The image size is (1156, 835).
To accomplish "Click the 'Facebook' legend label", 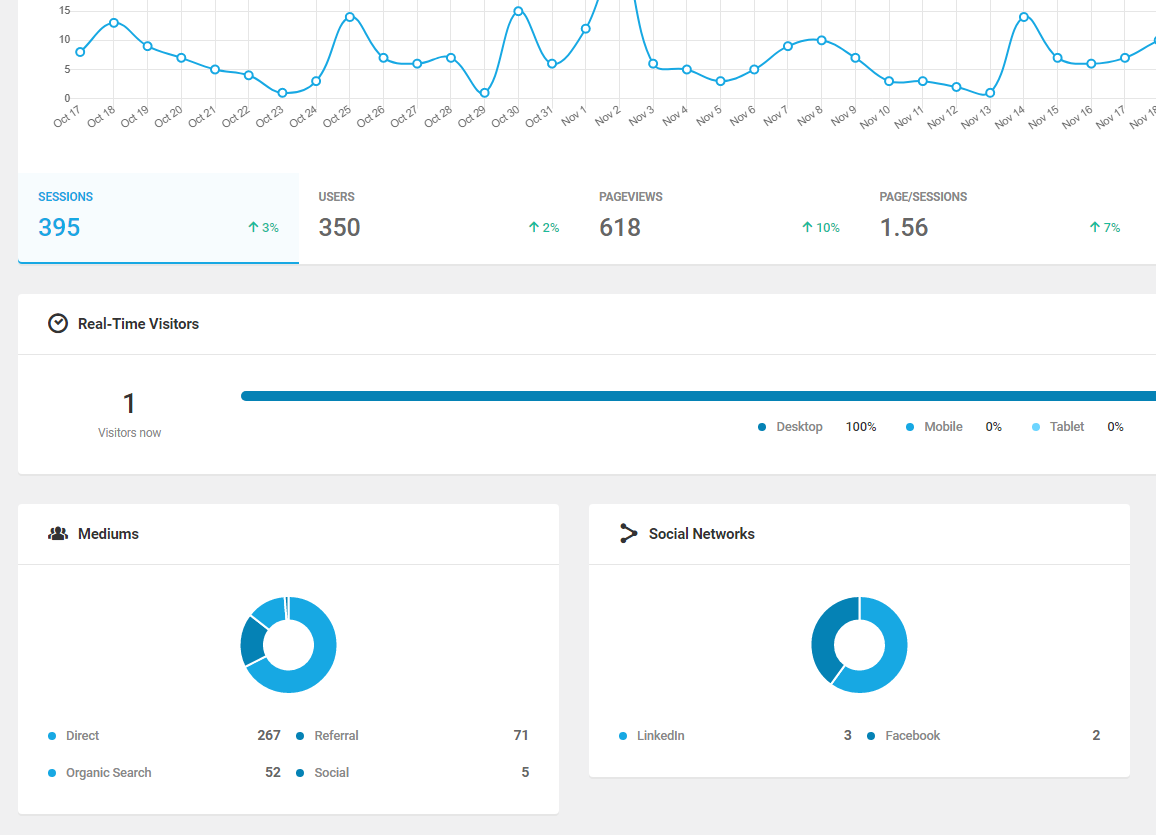I will click(913, 736).
